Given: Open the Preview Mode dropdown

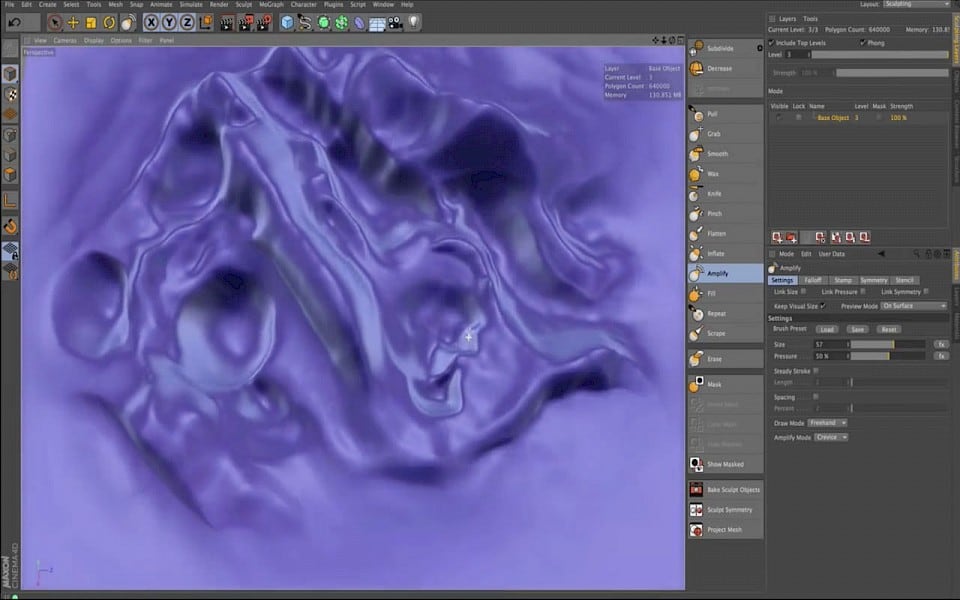Looking at the screenshot, I should (x=914, y=306).
